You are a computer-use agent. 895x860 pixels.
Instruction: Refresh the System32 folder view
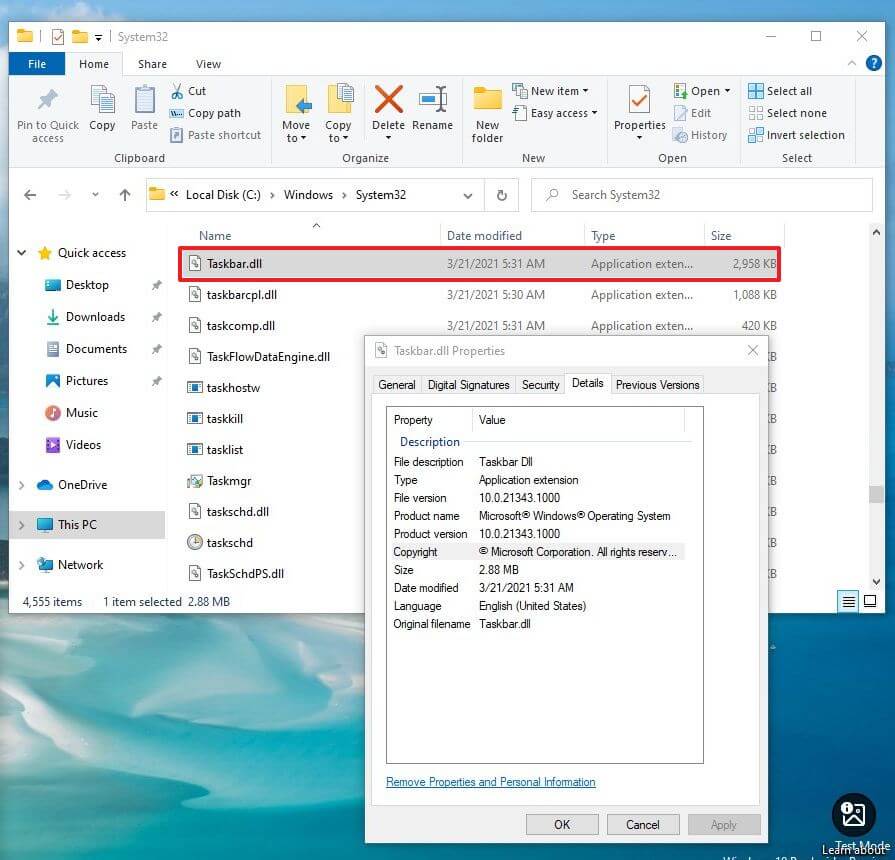(x=502, y=195)
